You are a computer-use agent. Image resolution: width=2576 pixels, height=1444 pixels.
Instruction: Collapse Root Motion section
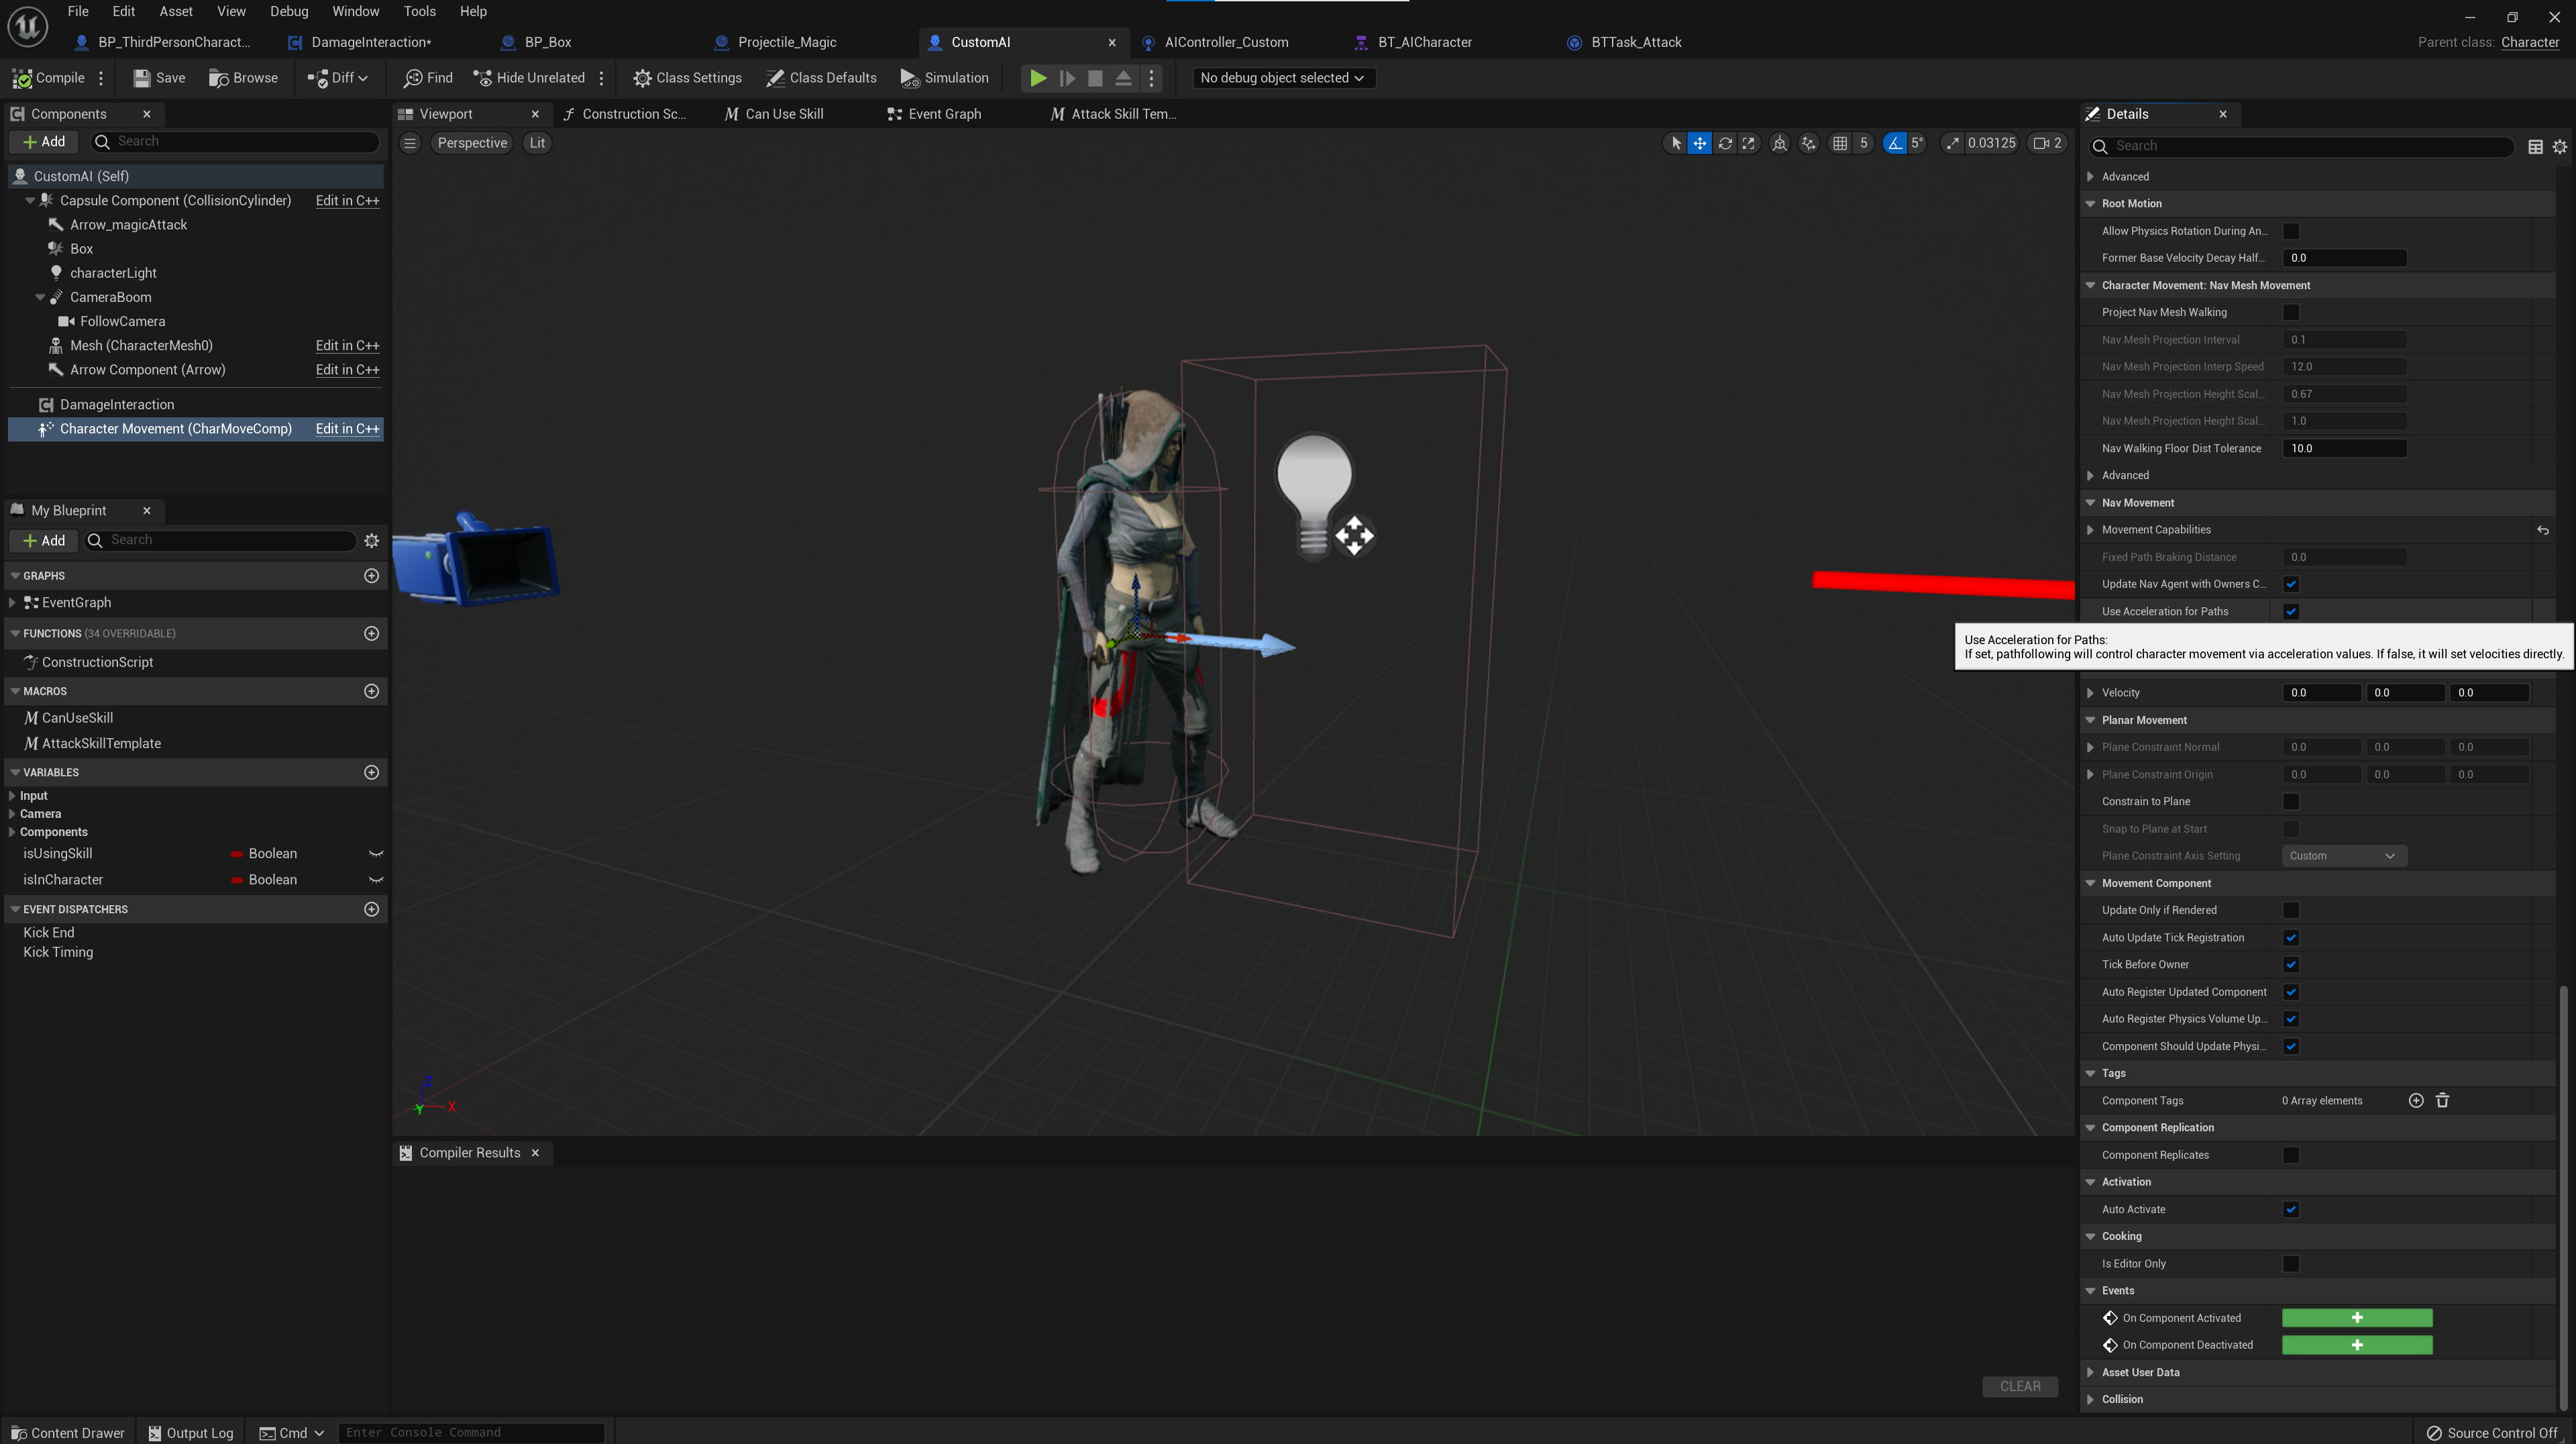tap(2090, 204)
